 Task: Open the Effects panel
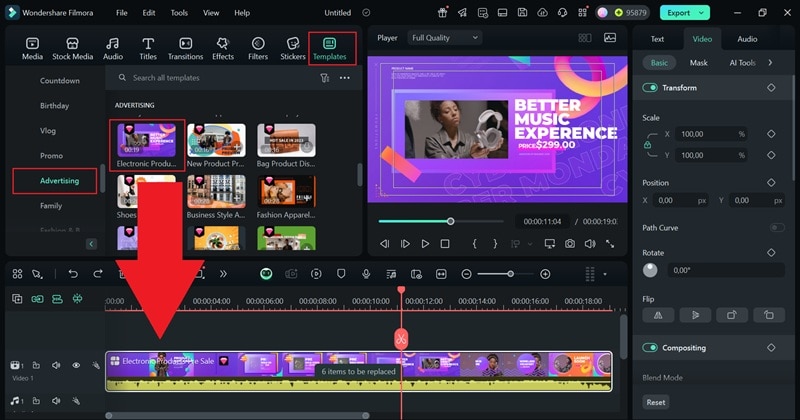click(x=223, y=49)
